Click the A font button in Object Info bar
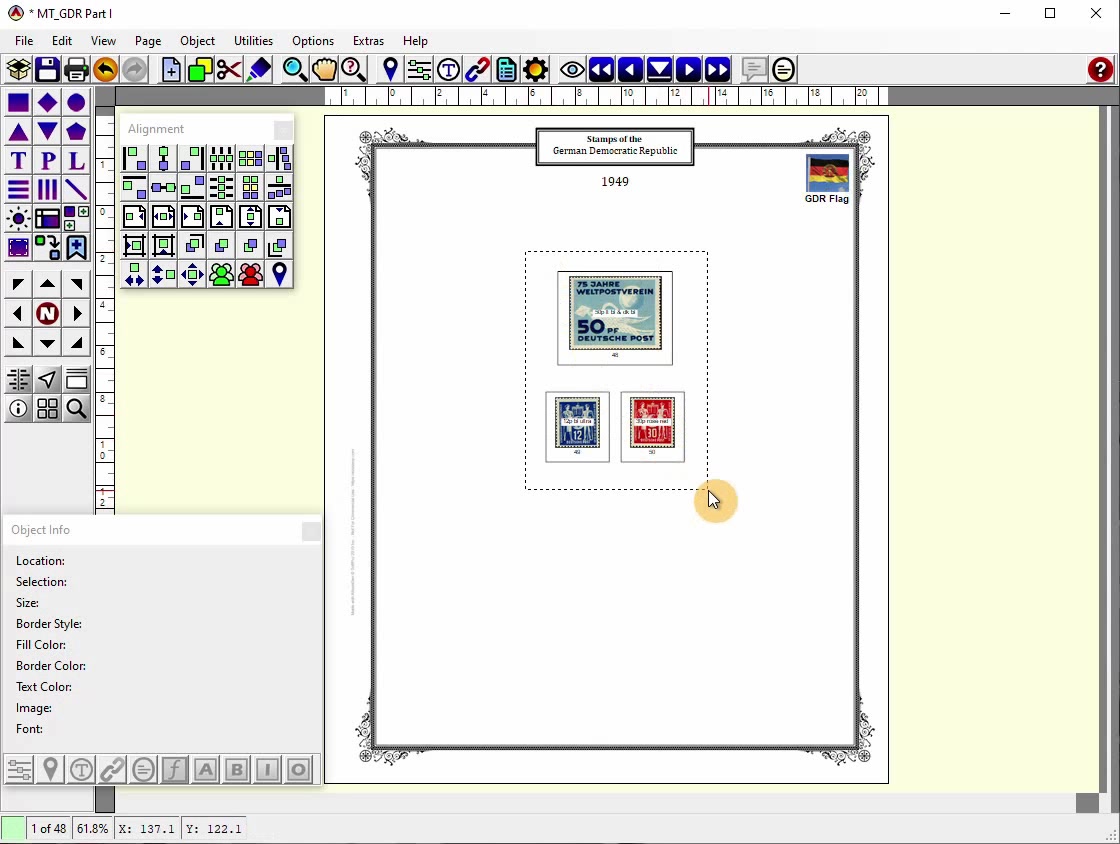This screenshot has height=844, width=1120. tap(206, 770)
